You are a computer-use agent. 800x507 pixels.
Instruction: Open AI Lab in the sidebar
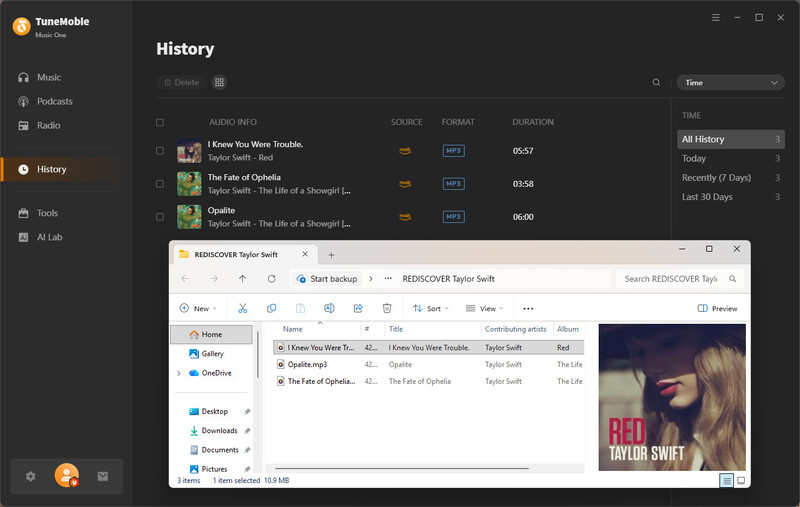pos(40,237)
